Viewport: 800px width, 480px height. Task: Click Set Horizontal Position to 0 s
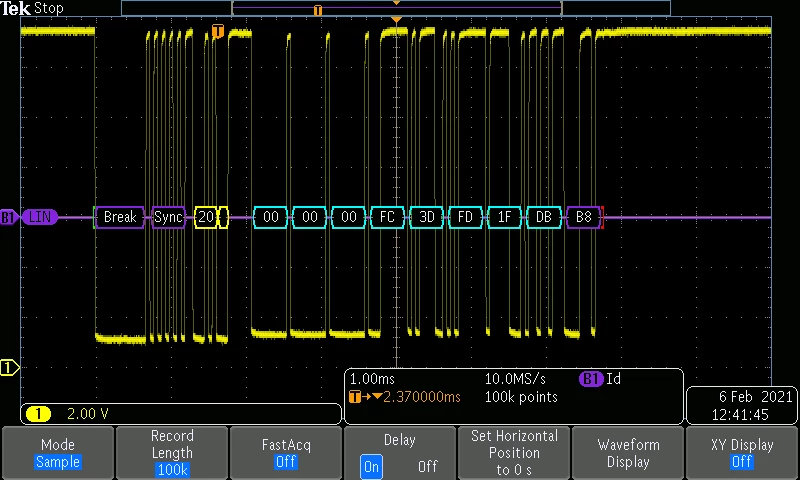514,453
